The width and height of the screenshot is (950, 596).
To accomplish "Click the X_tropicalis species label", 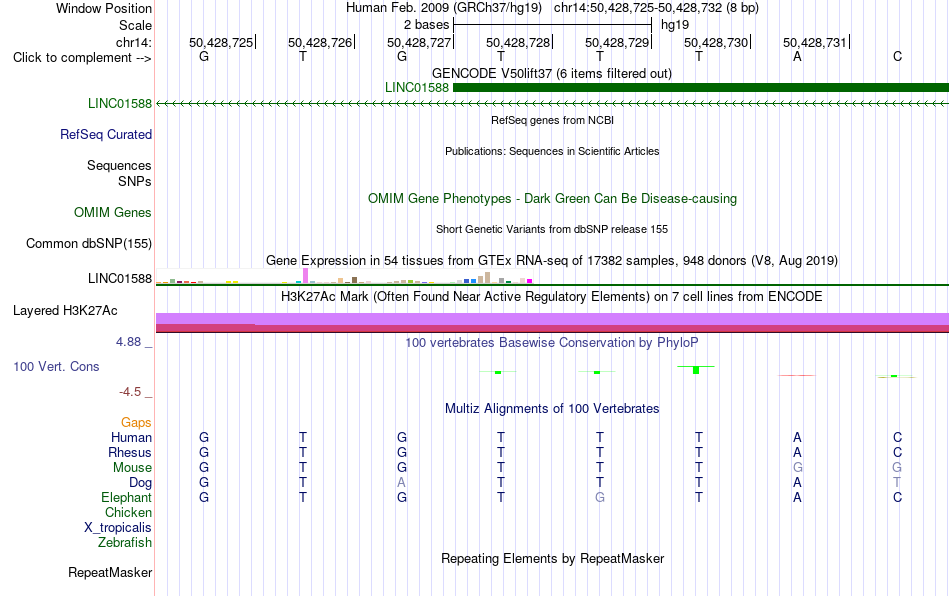I will (x=118, y=528).
